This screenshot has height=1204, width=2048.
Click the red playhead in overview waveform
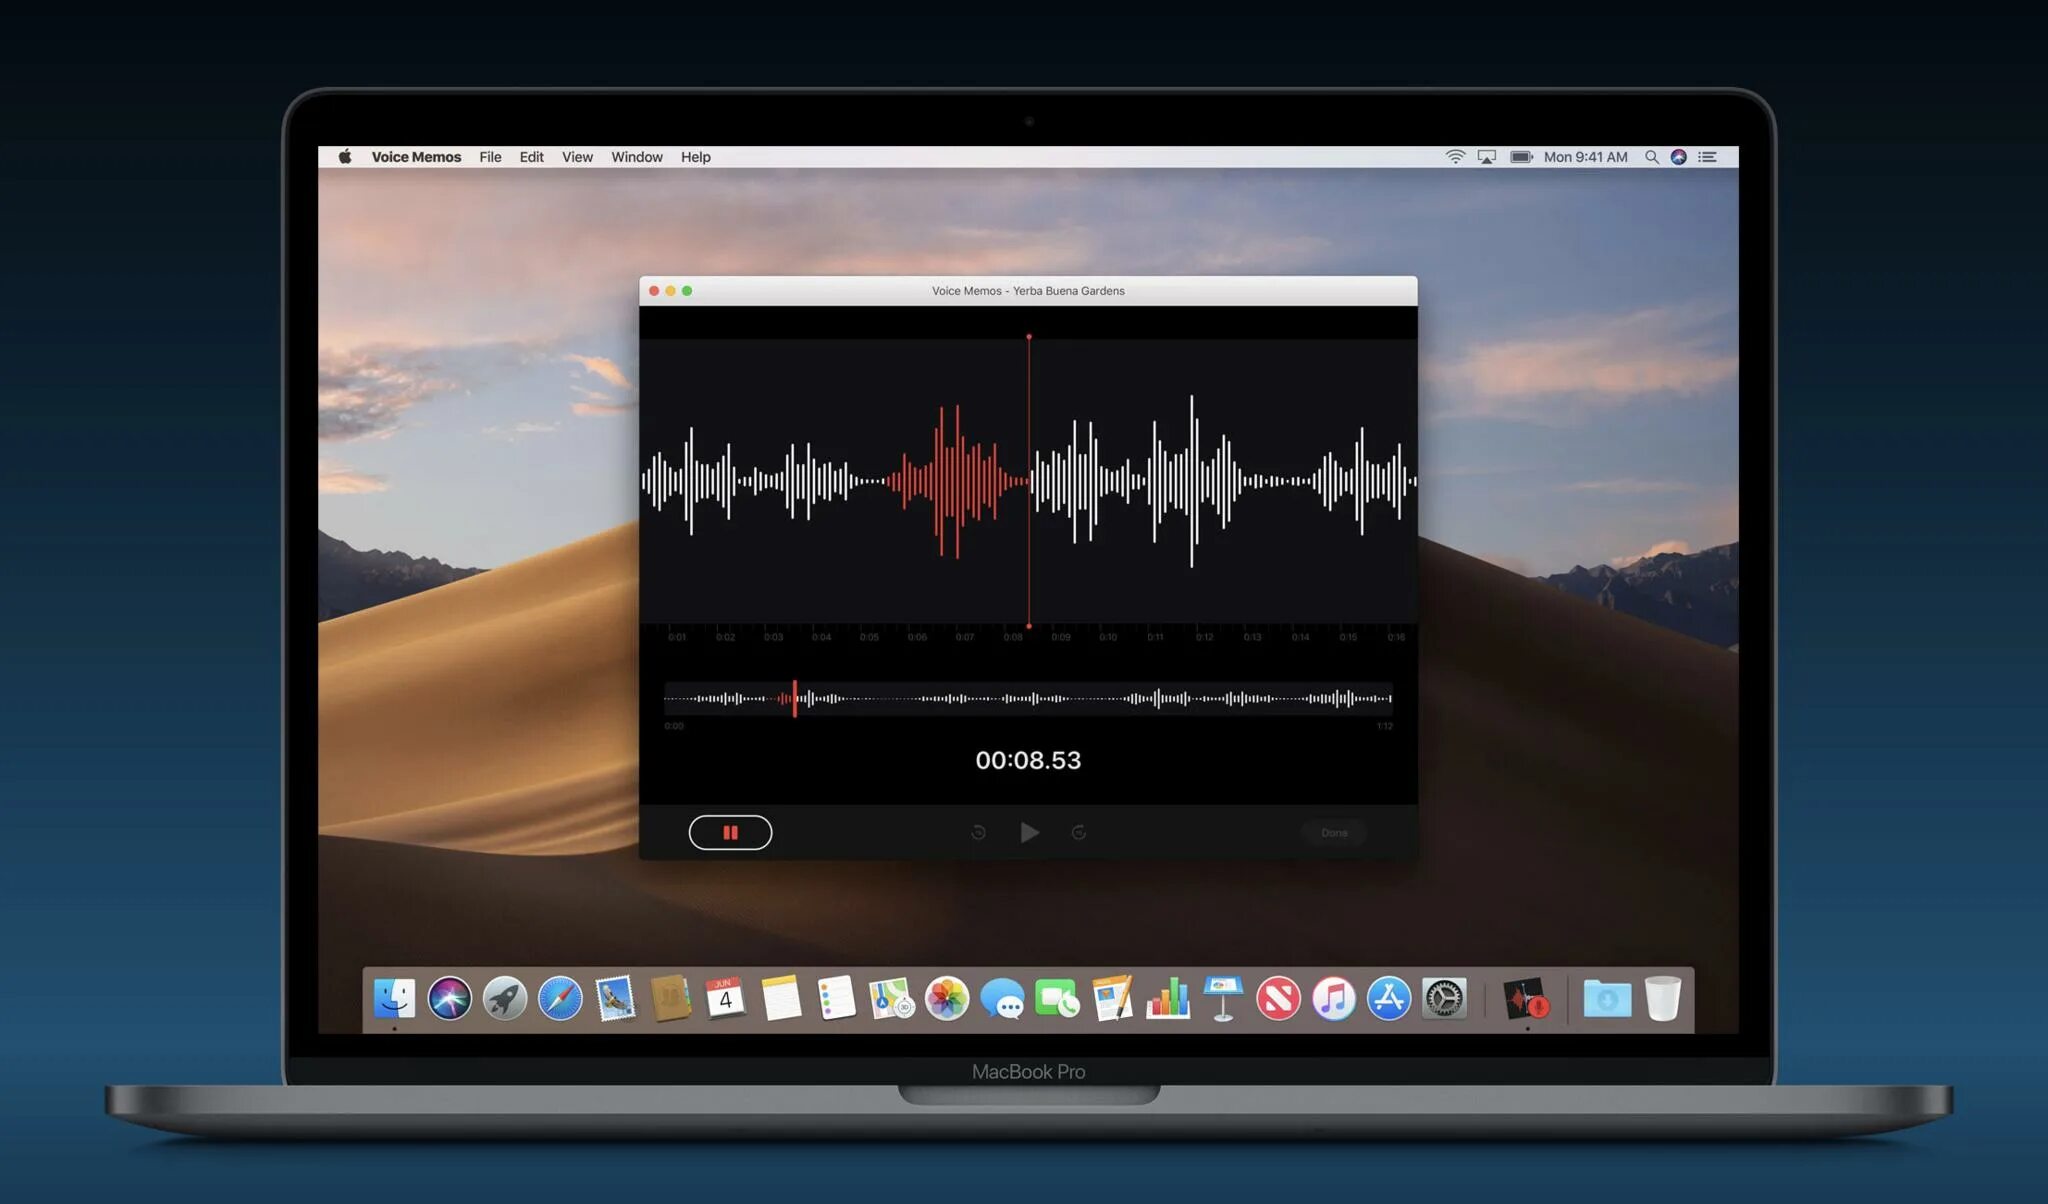[795, 698]
